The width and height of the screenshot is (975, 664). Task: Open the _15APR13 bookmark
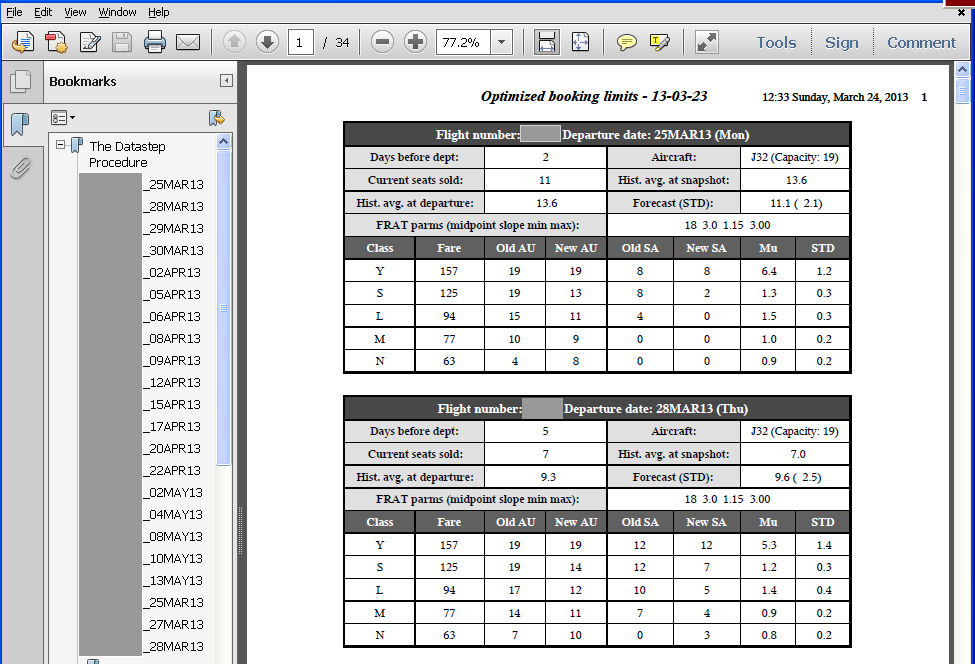172,405
